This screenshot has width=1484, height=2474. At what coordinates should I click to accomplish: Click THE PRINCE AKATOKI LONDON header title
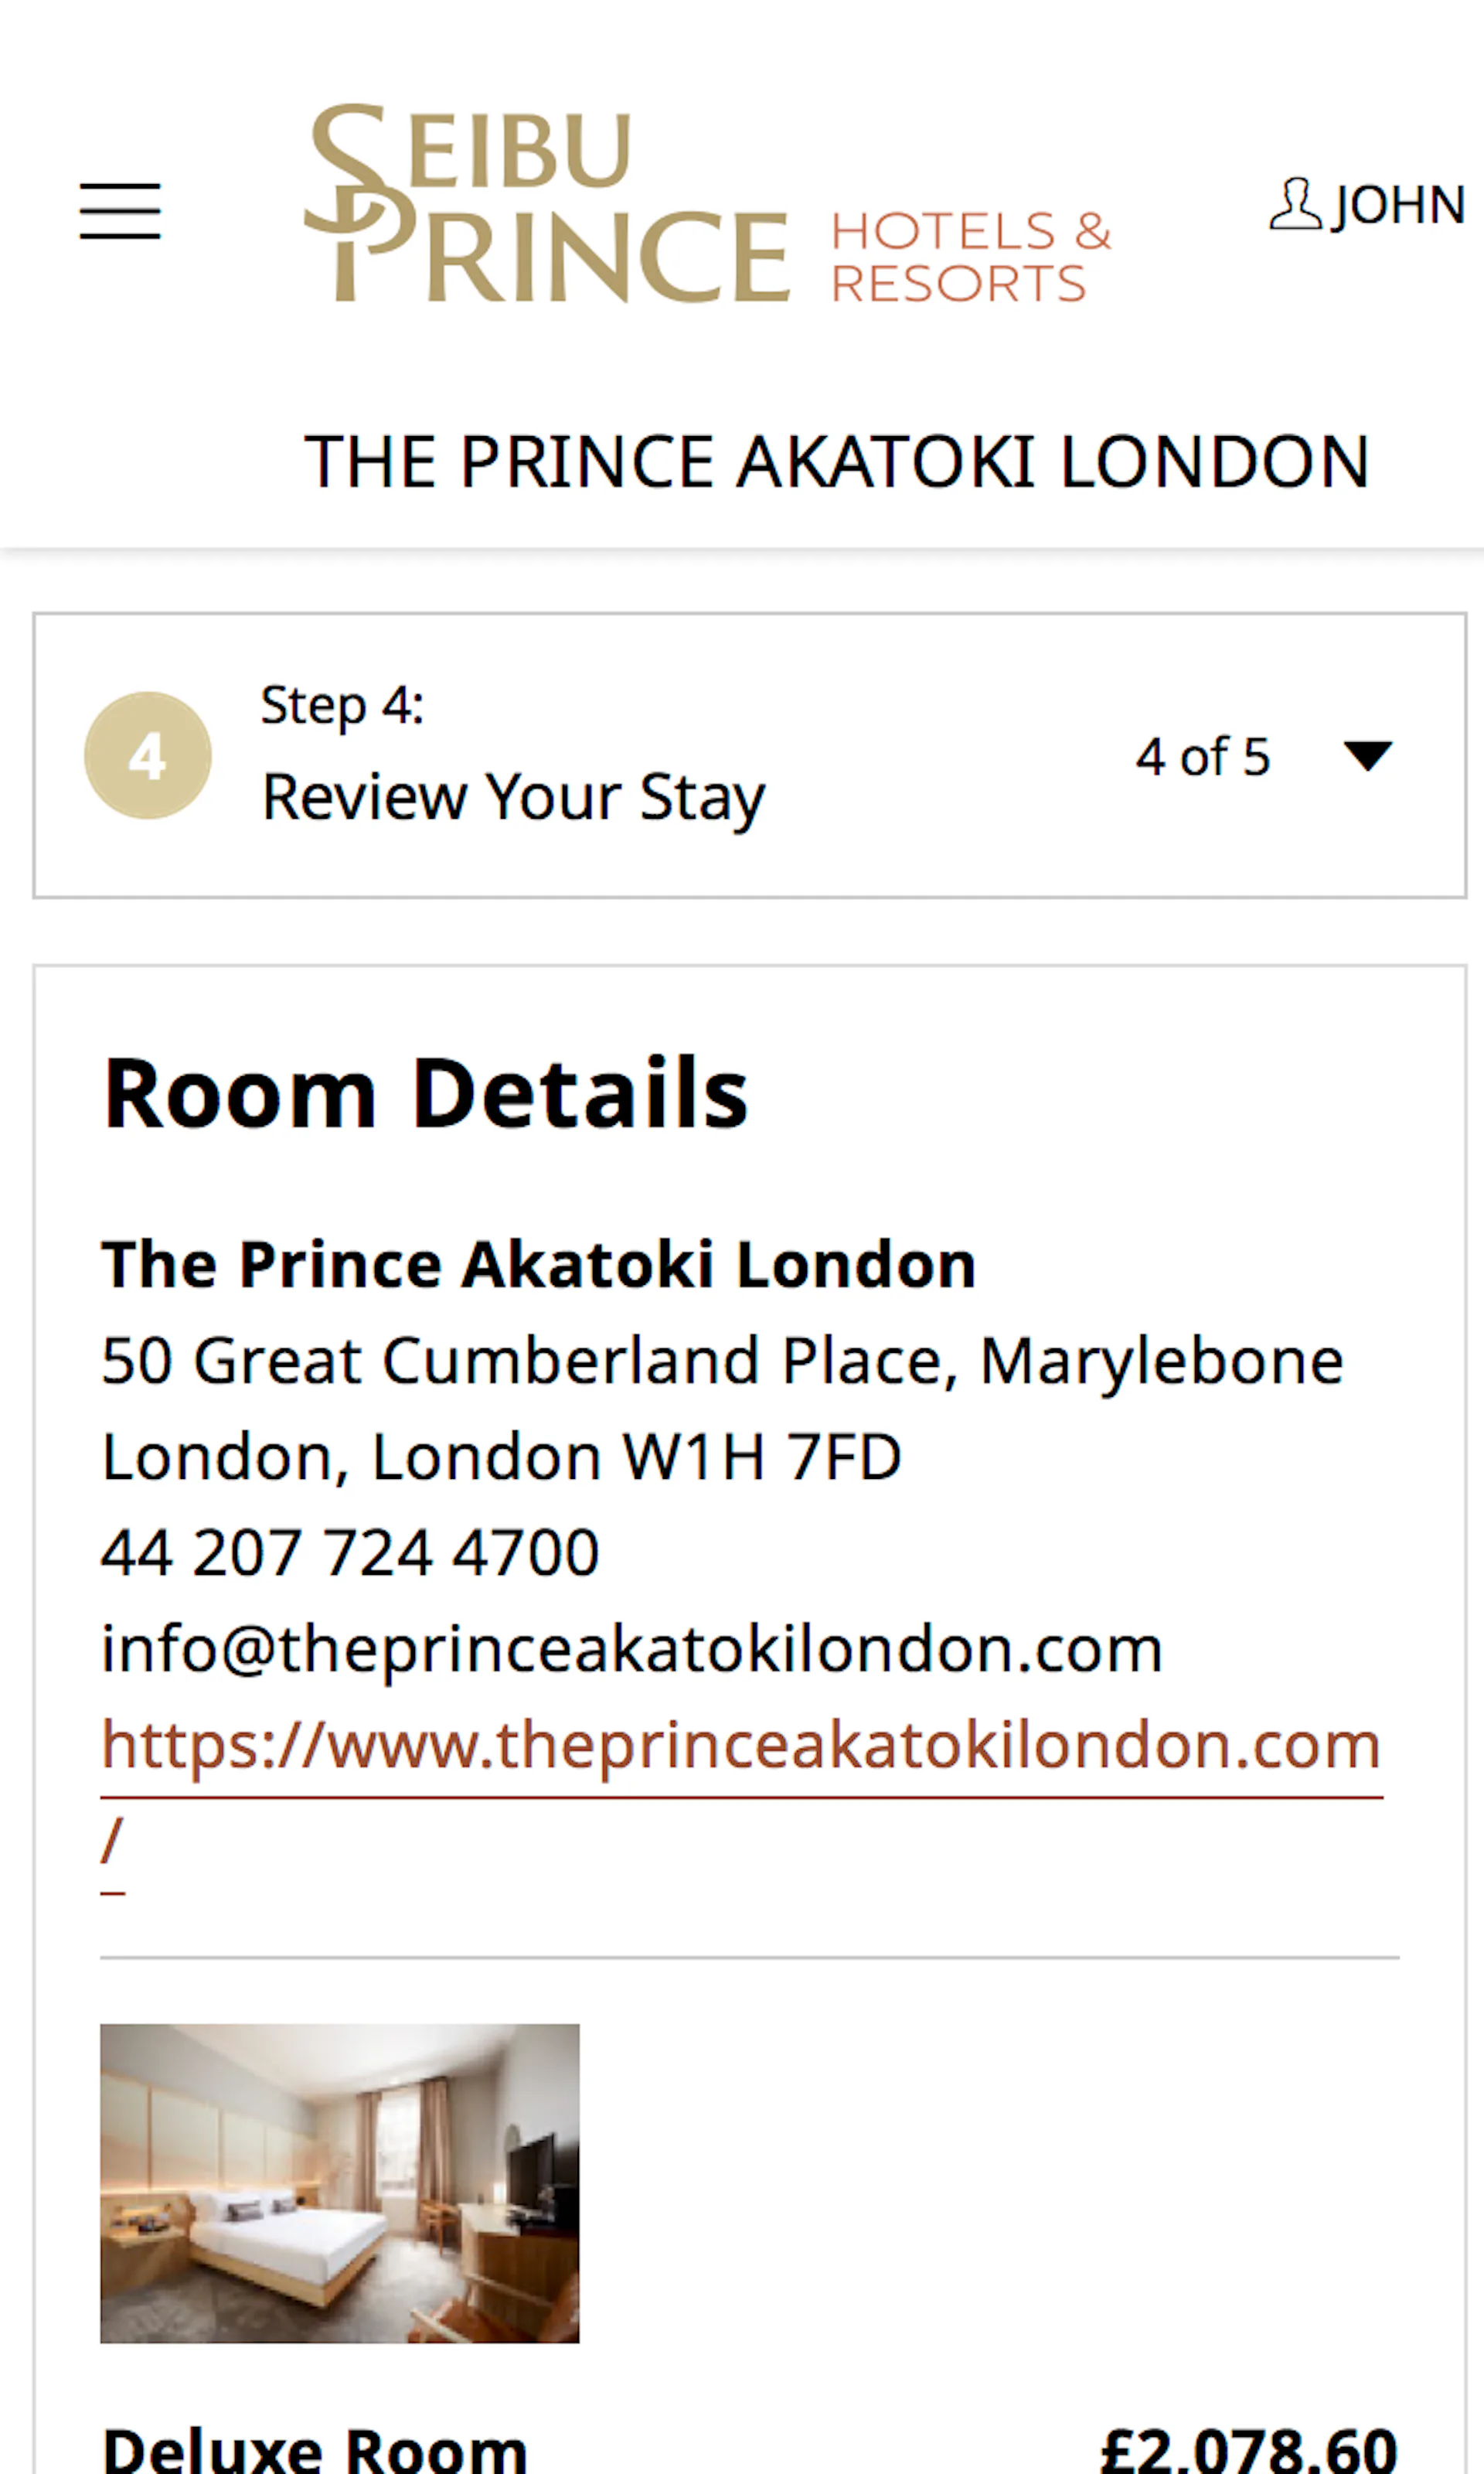(836, 462)
